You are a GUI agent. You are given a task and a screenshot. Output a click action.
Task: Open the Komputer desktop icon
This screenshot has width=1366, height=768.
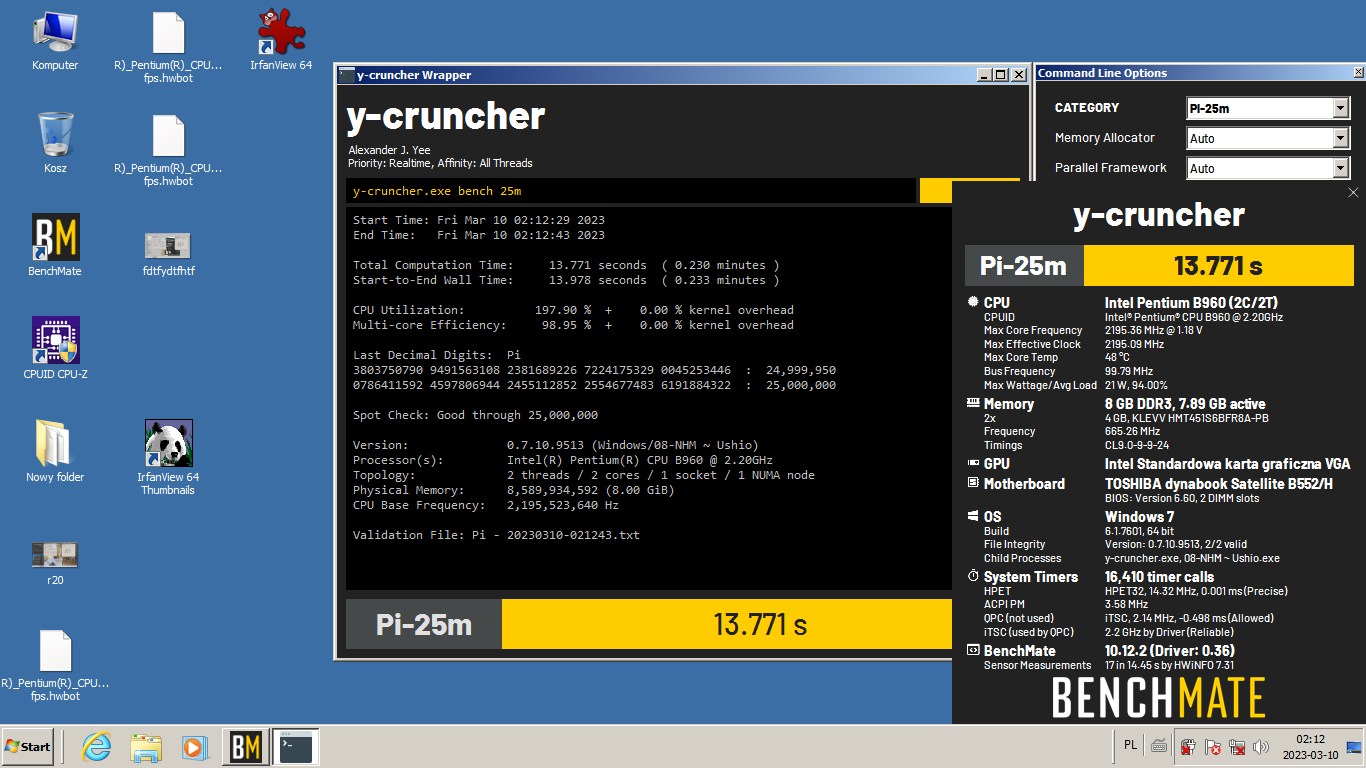pos(55,40)
